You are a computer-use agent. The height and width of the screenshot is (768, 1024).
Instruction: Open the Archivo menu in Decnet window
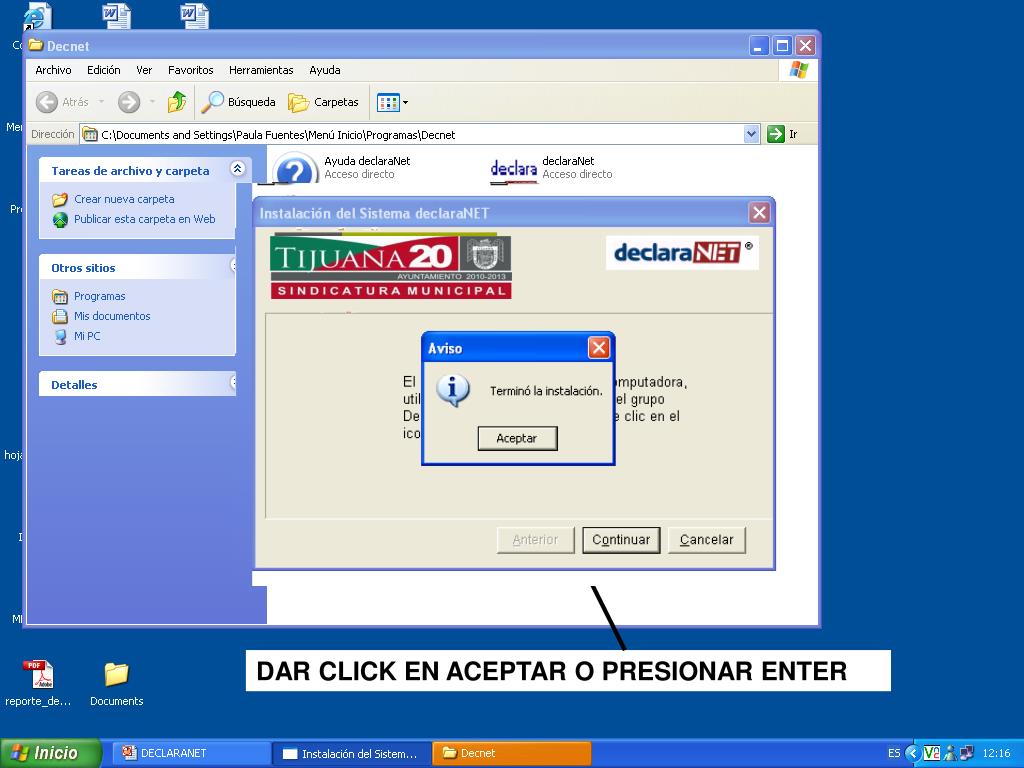point(53,70)
